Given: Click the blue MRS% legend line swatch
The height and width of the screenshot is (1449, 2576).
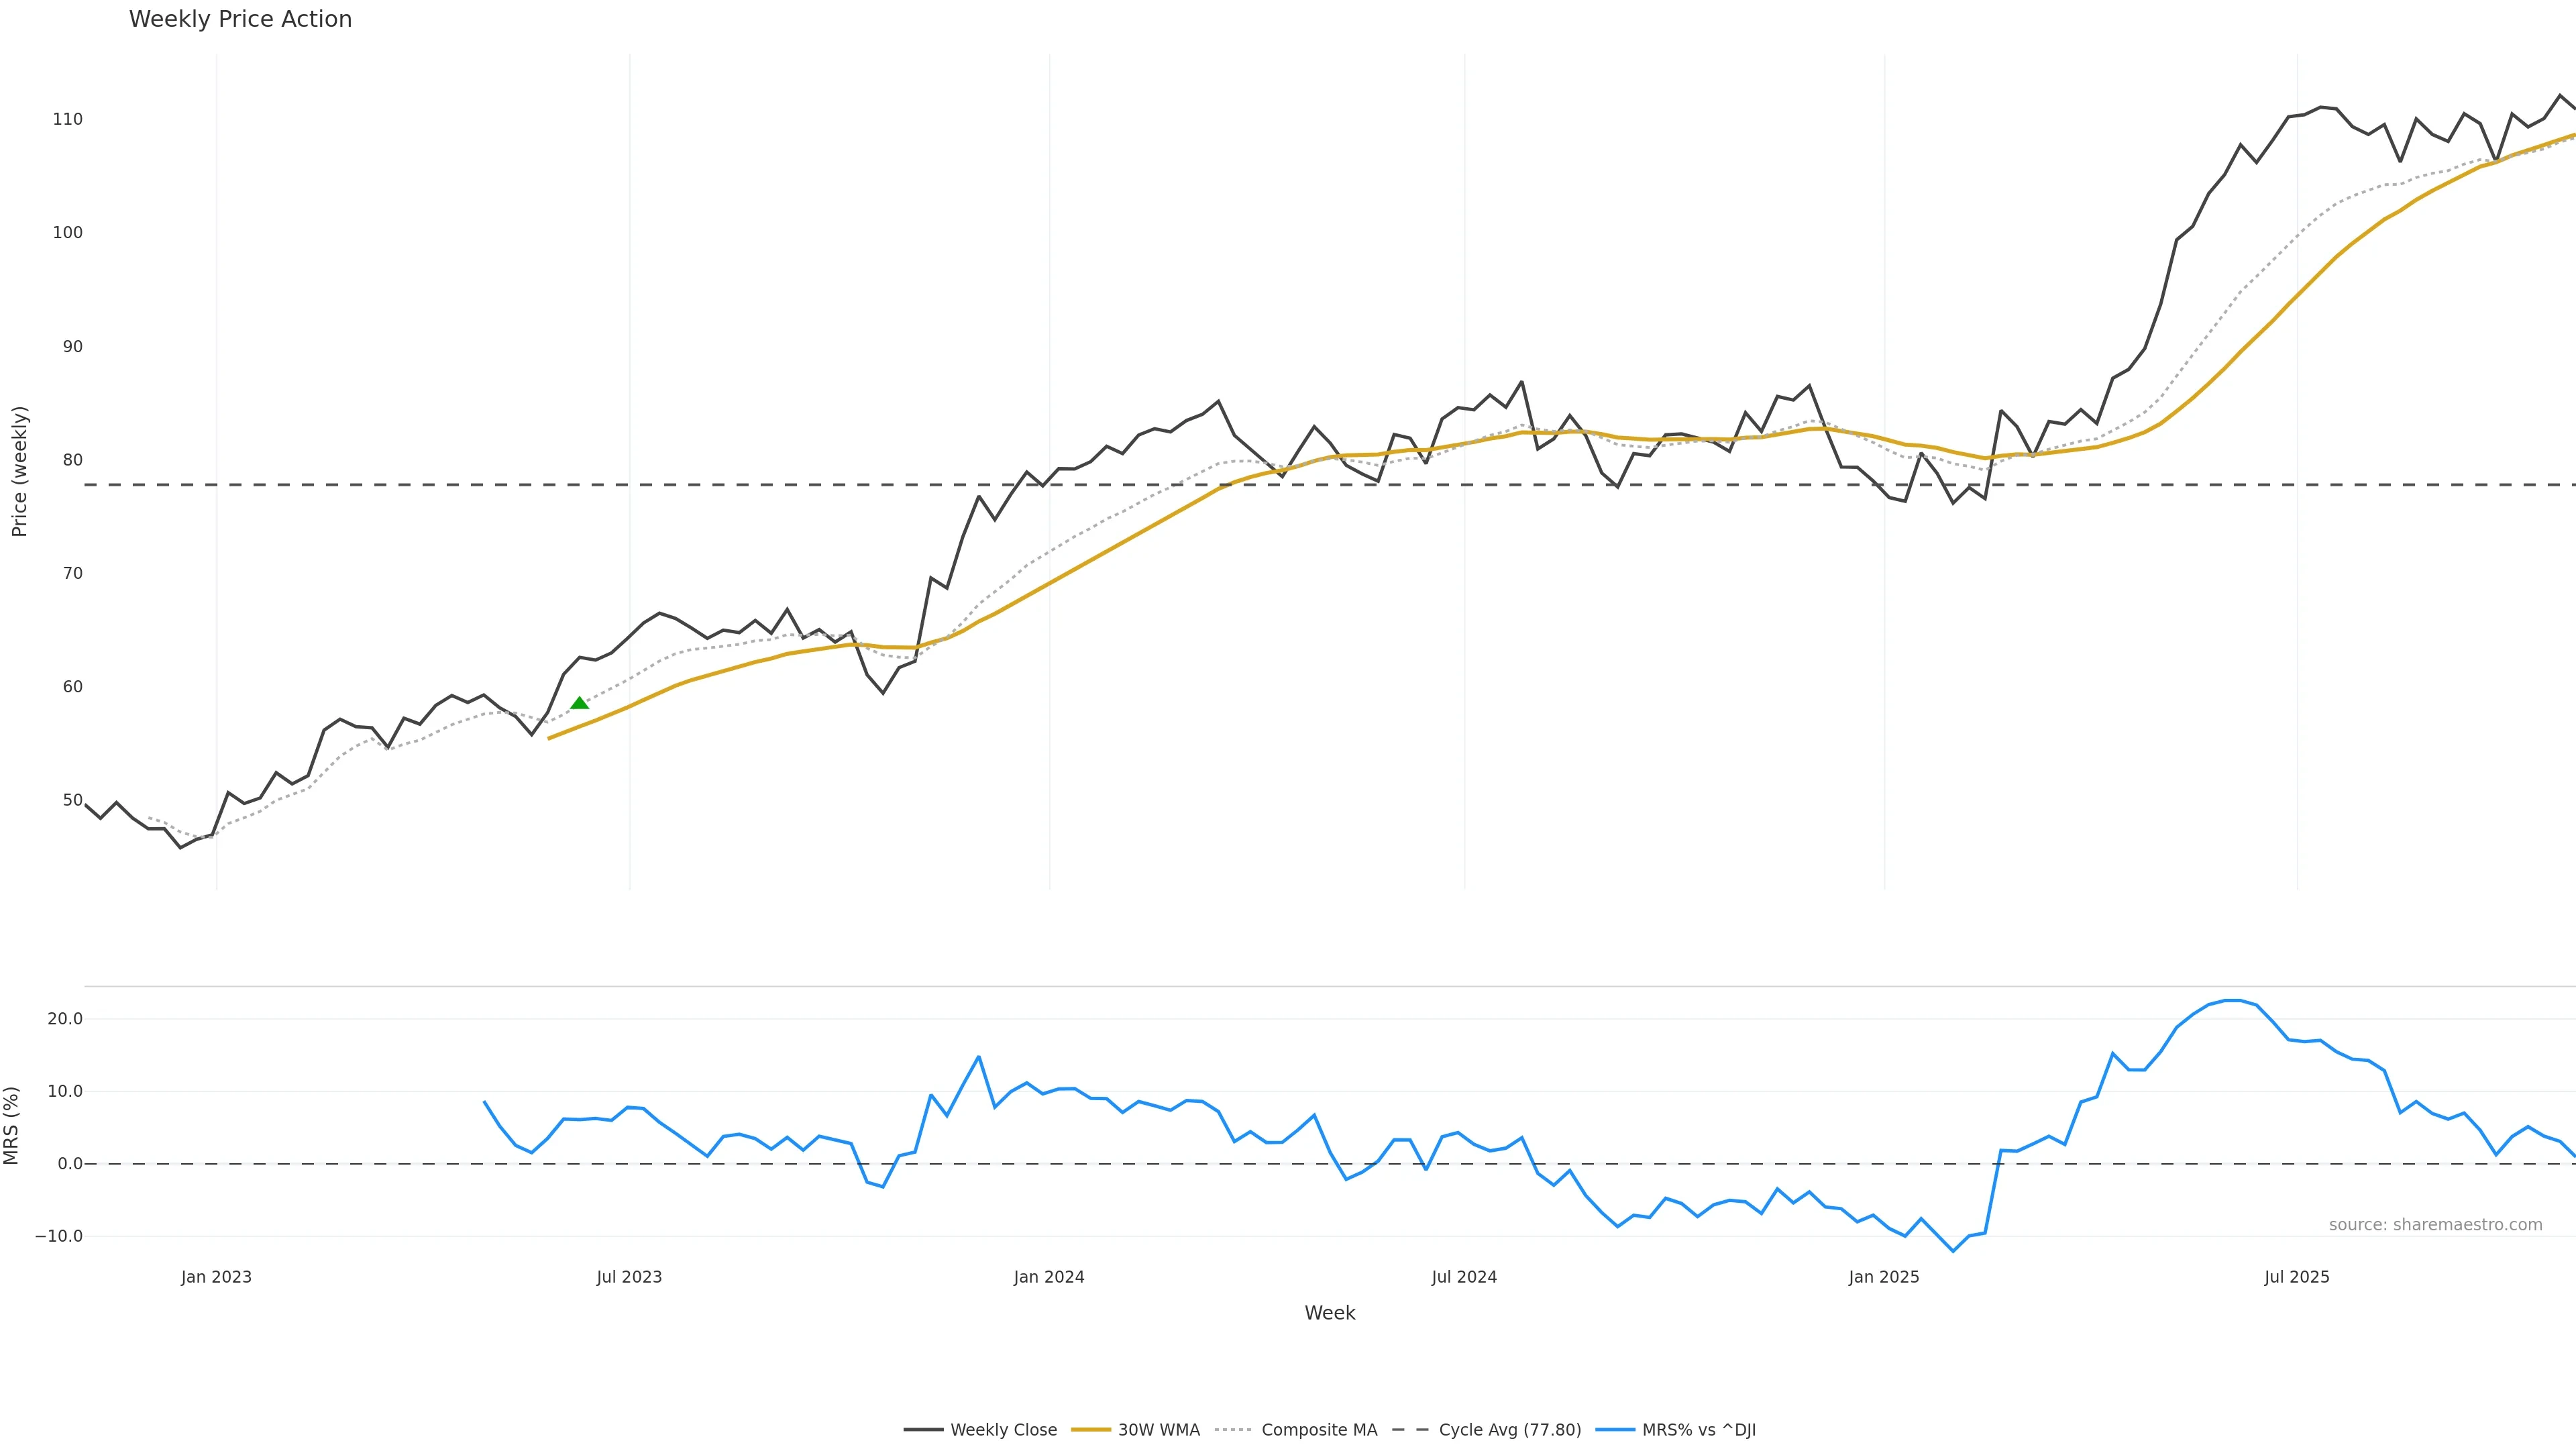Looking at the screenshot, I should [x=1615, y=1430].
